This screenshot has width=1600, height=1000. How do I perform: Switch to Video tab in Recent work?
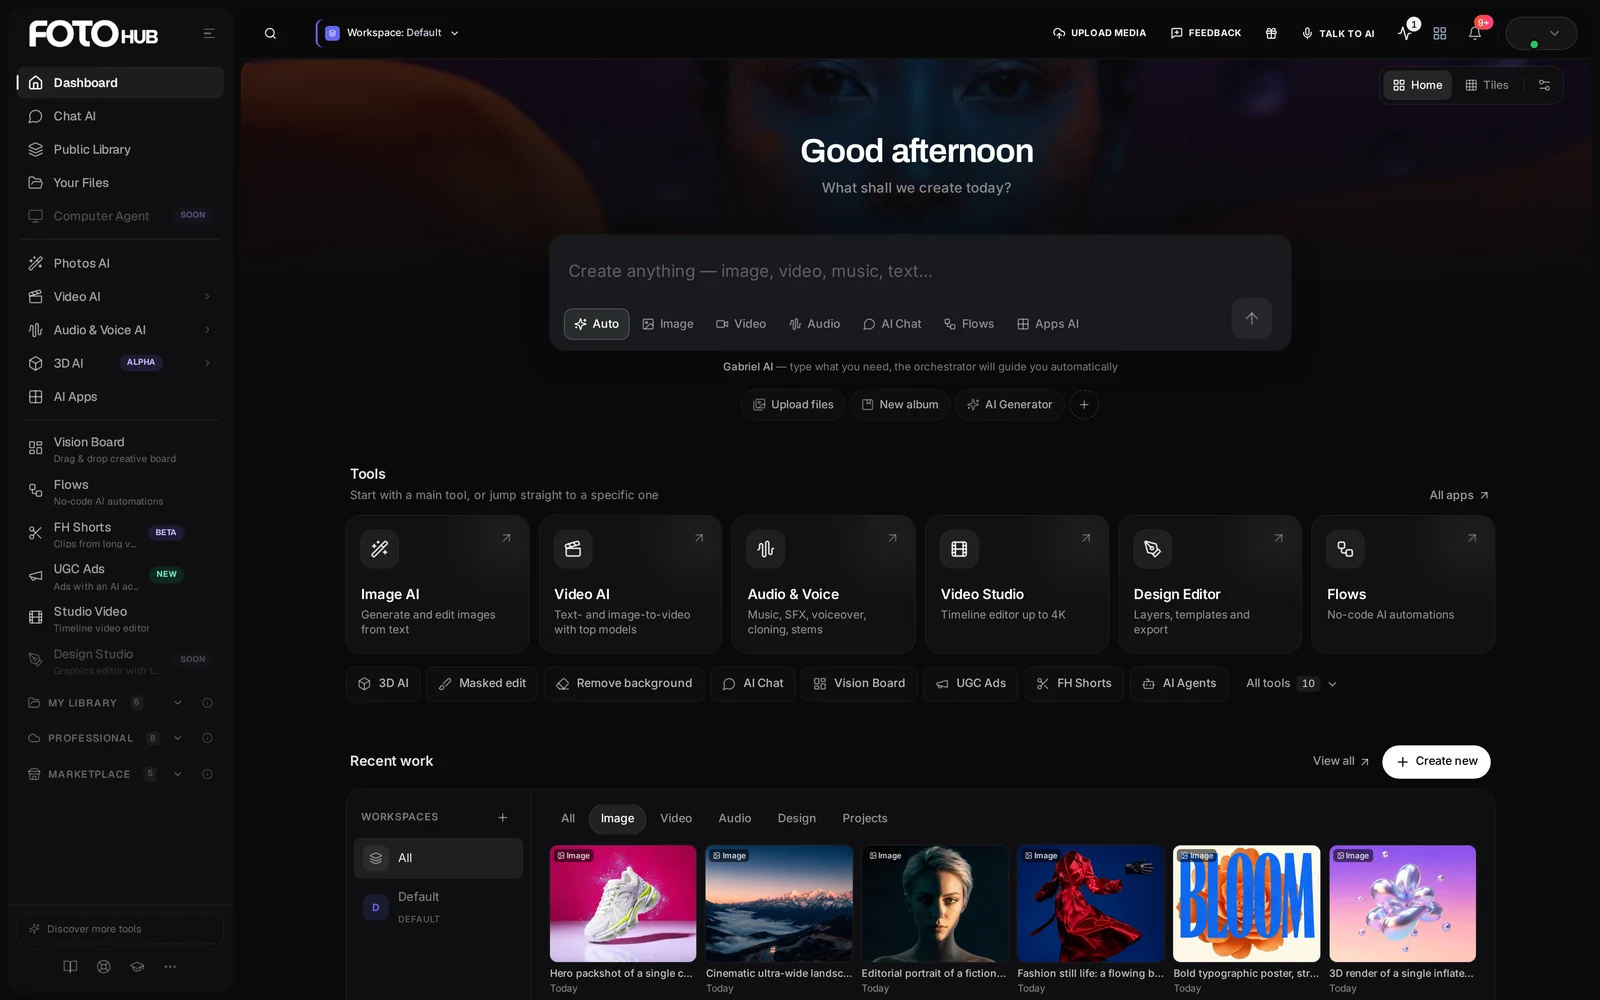676,818
